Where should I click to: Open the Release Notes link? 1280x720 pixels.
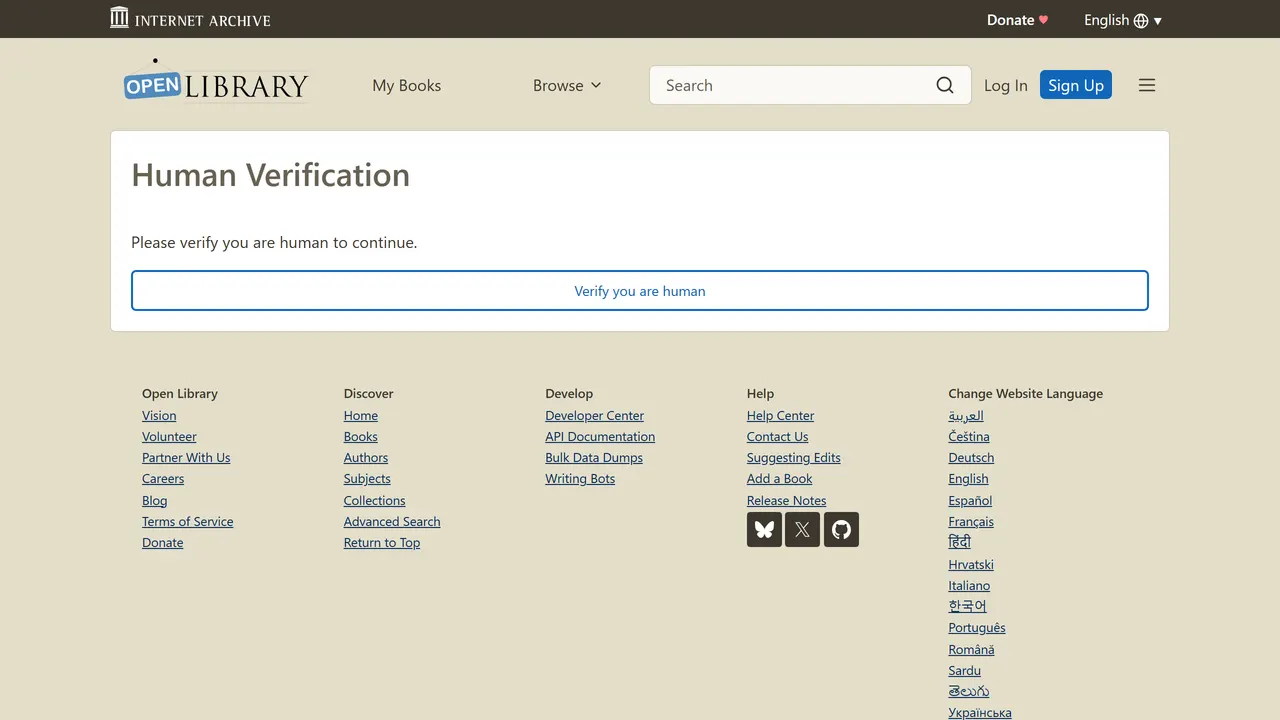[x=787, y=501]
